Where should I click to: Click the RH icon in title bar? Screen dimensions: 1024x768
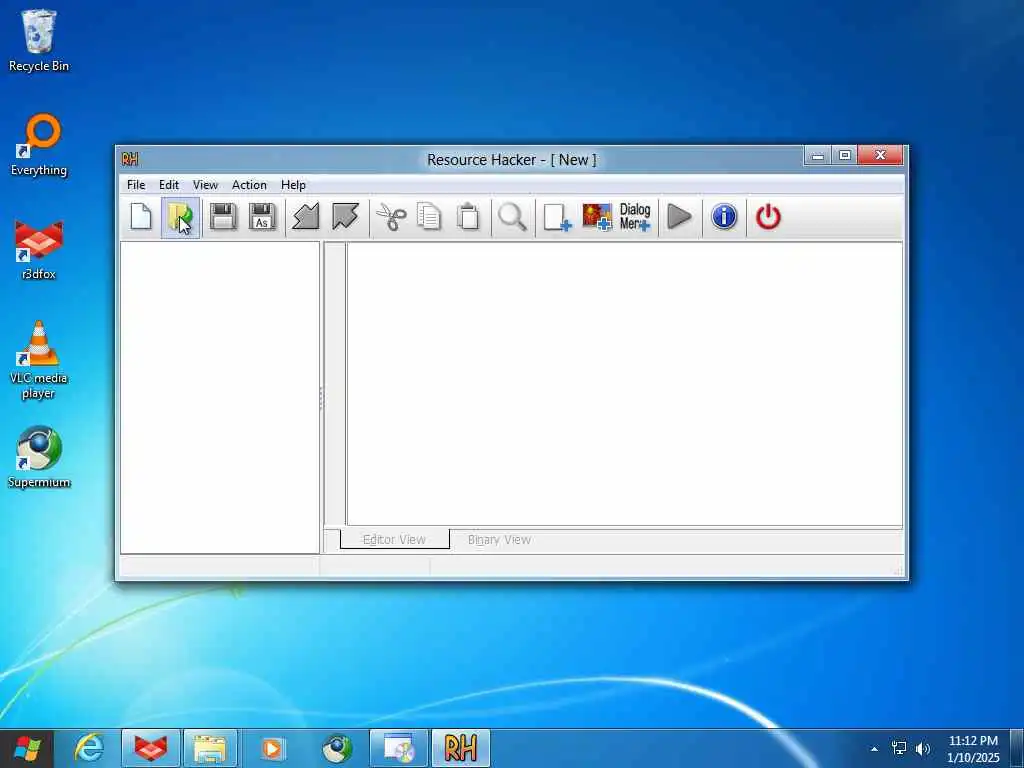[130, 159]
